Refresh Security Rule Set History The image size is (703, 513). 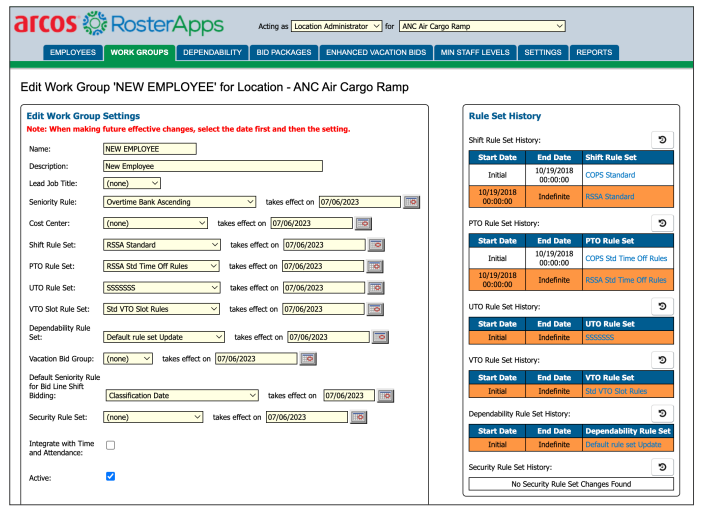(x=662, y=467)
